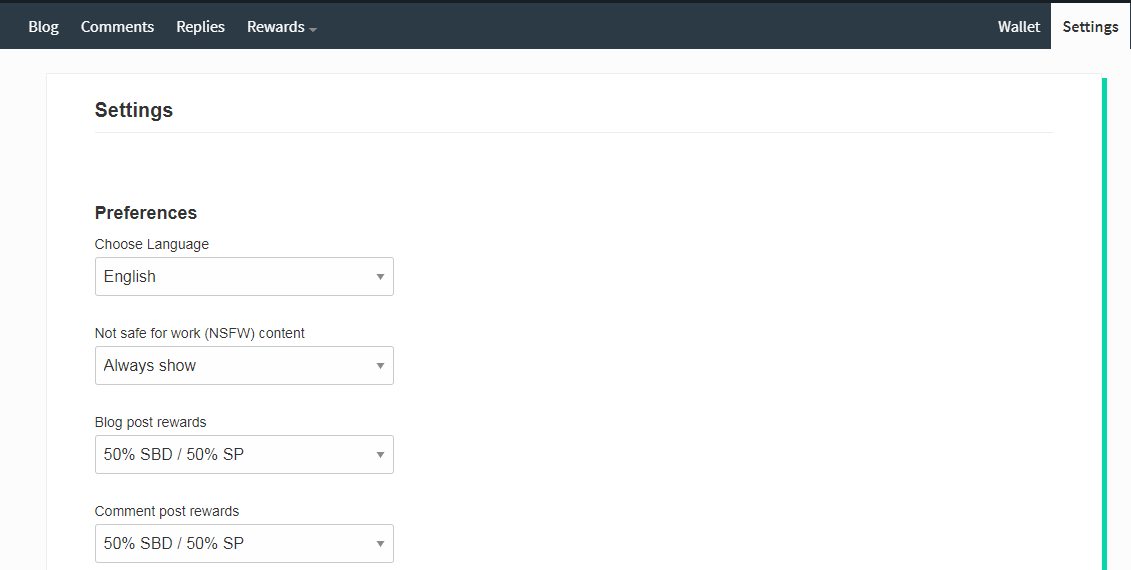Click the green vertical bar at right edge

1104,324
